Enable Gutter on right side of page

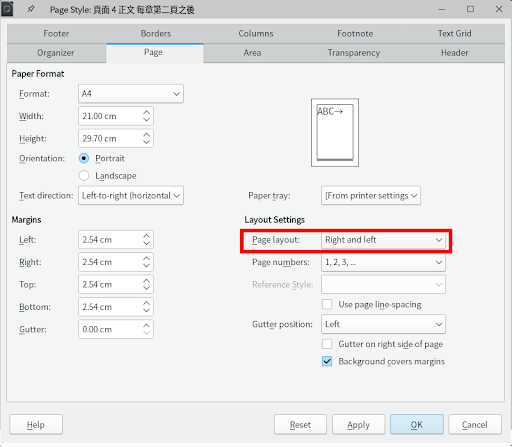coord(327,344)
